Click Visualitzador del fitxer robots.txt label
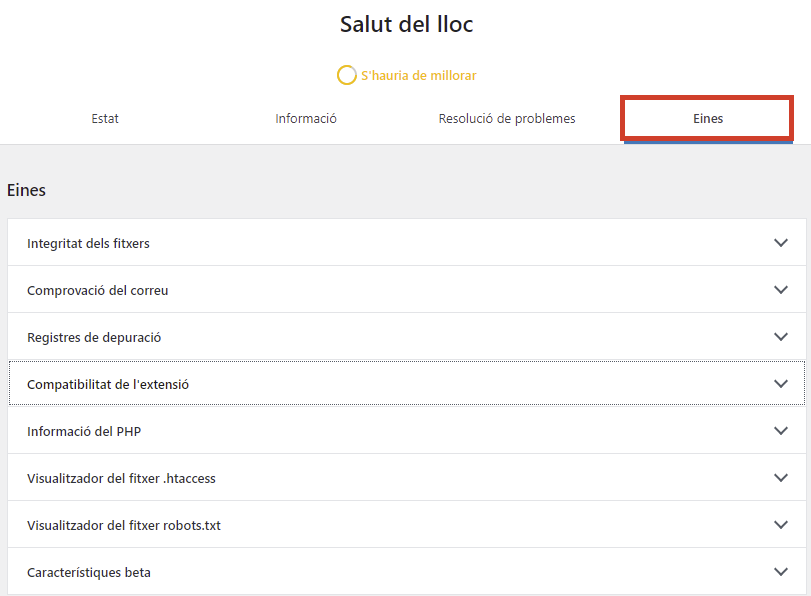Viewport: 811px width, 596px height. (124, 525)
